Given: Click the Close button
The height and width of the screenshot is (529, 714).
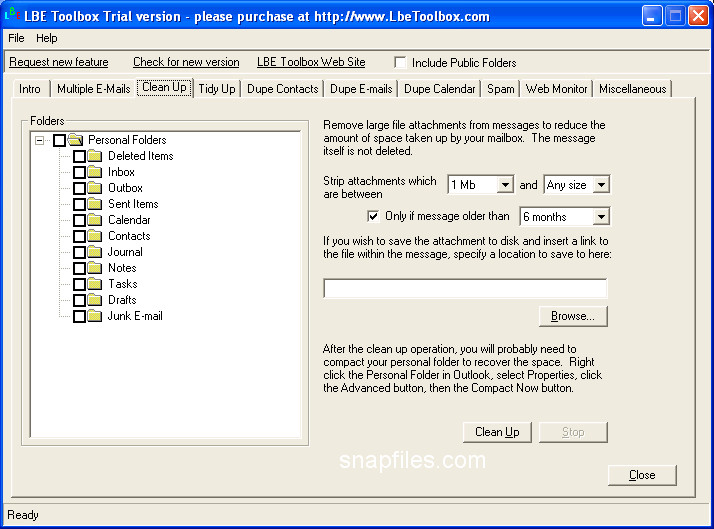Looking at the screenshot, I should point(642,475).
